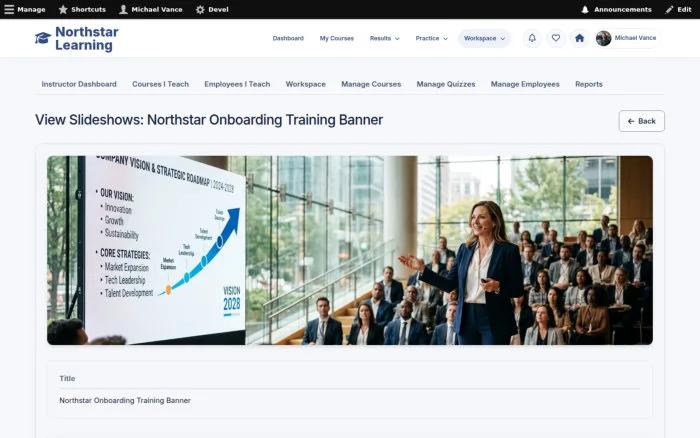
Task: Click Michael Vance profile avatar
Action: click(x=603, y=38)
